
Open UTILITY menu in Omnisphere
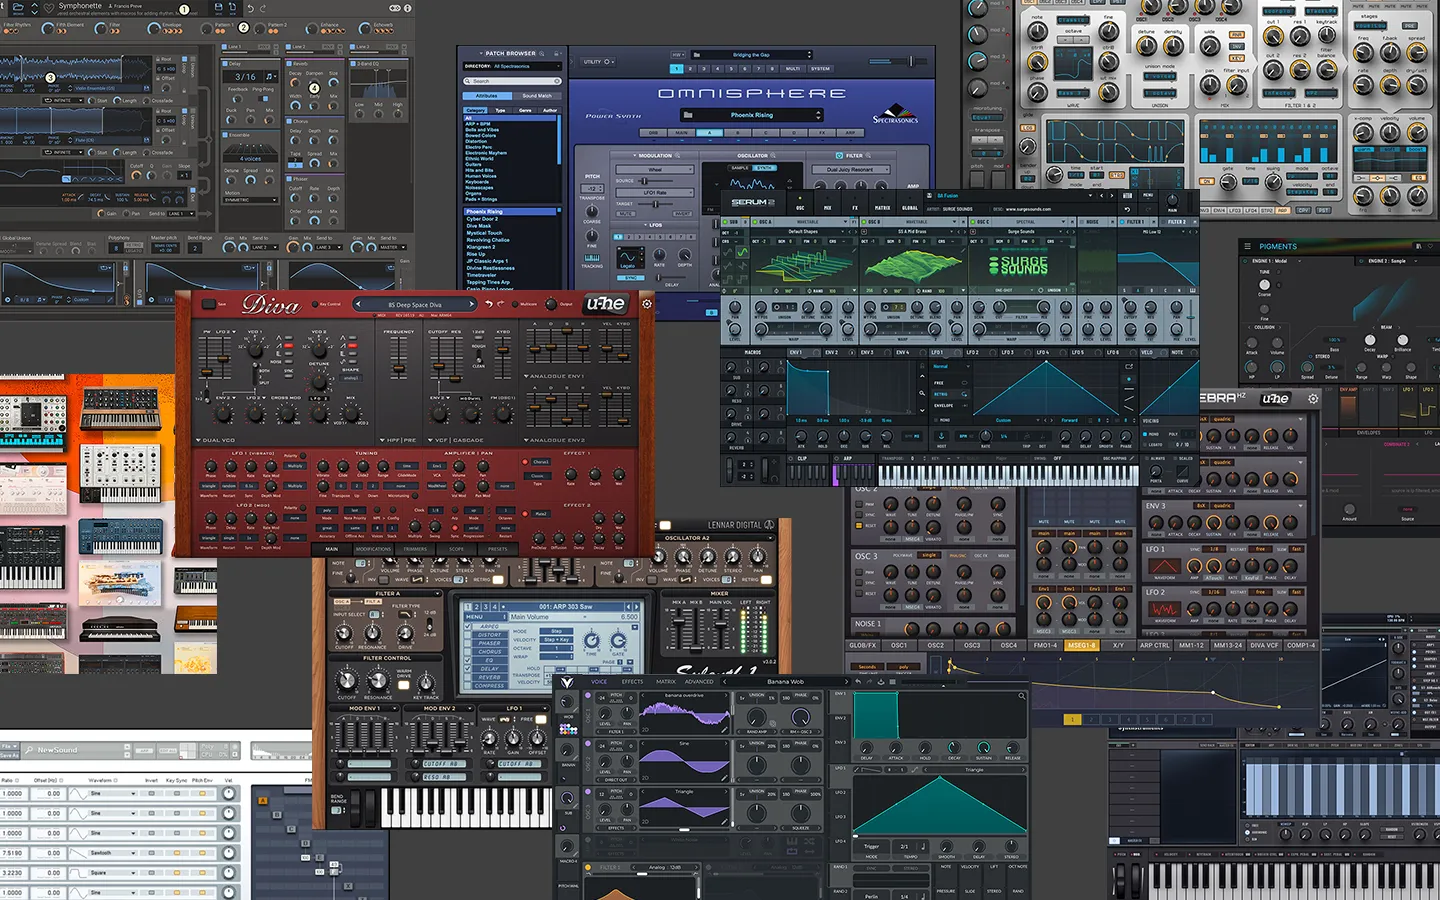click(598, 62)
